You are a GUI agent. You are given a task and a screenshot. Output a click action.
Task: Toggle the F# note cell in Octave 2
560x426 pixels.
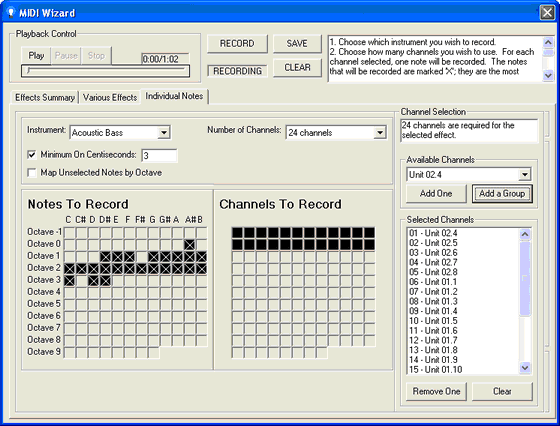click(x=141, y=269)
